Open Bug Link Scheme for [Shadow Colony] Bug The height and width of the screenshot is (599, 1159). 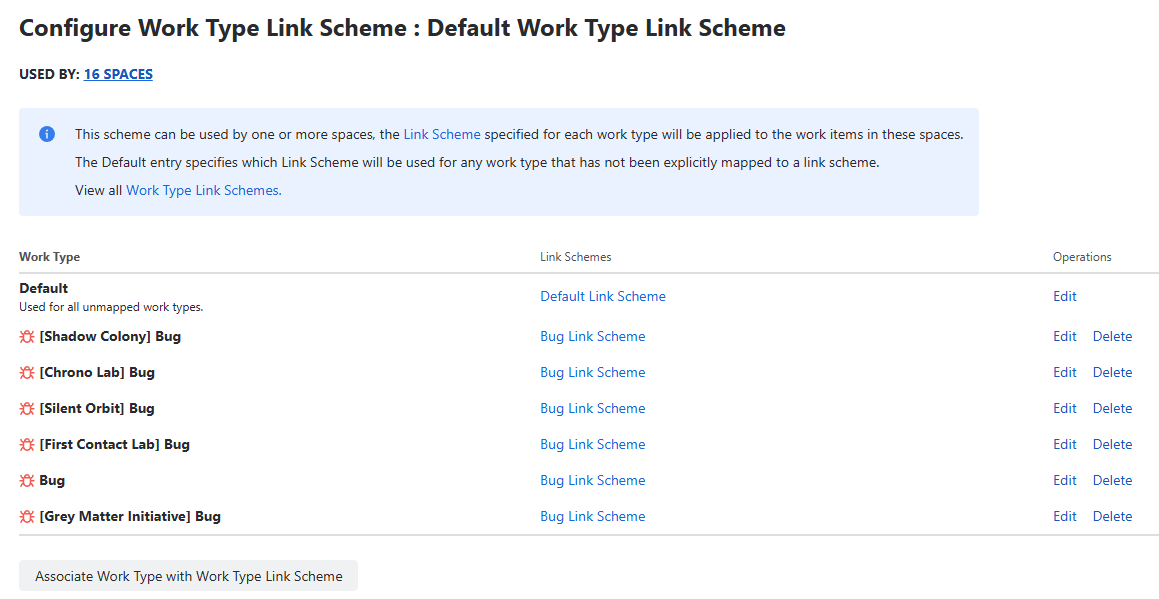[x=593, y=336]
